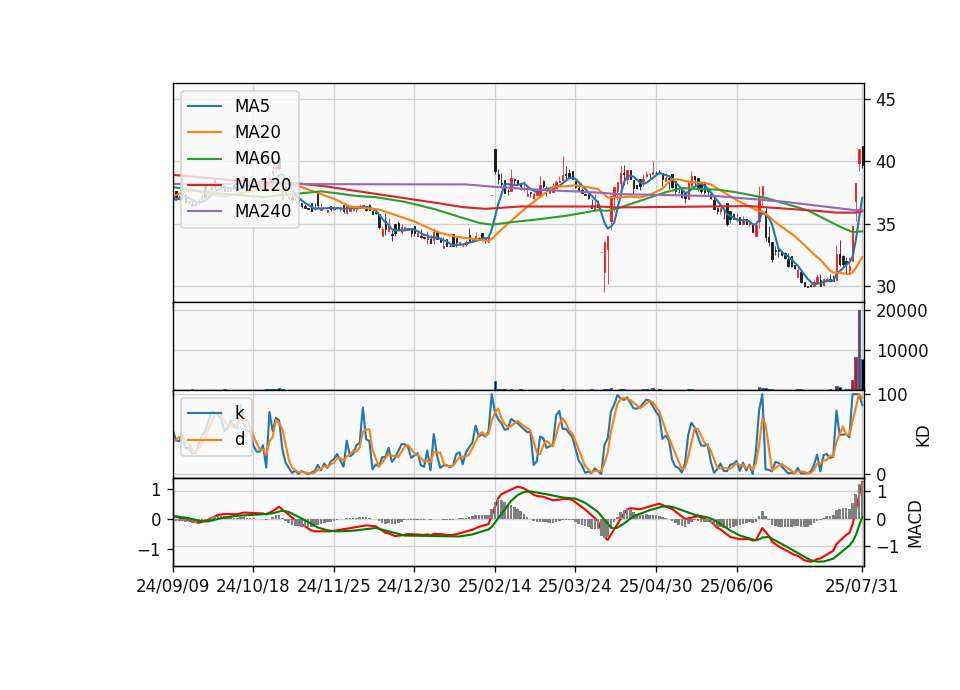Click the MA20 legend label
Image resolution: width=960 pixels, height=690 pixels.
pos(257,132)
